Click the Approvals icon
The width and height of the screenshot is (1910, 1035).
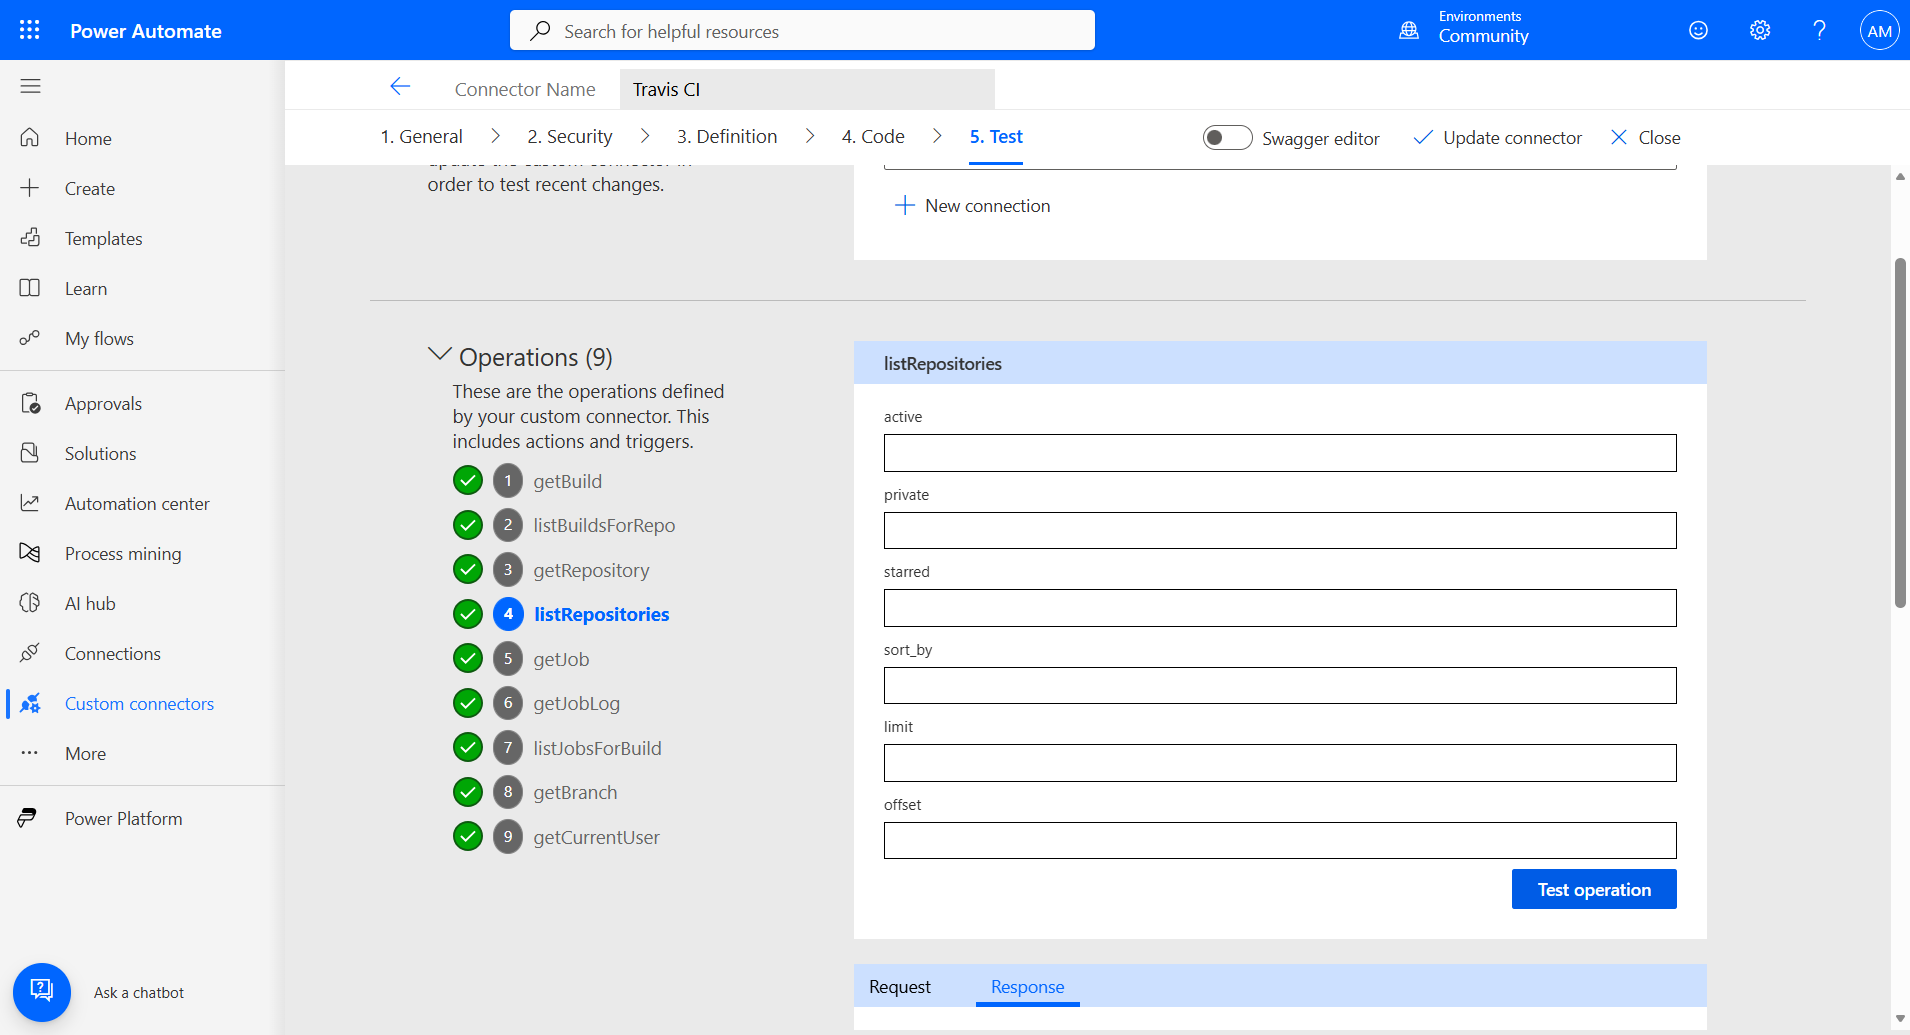pos(30,403)
